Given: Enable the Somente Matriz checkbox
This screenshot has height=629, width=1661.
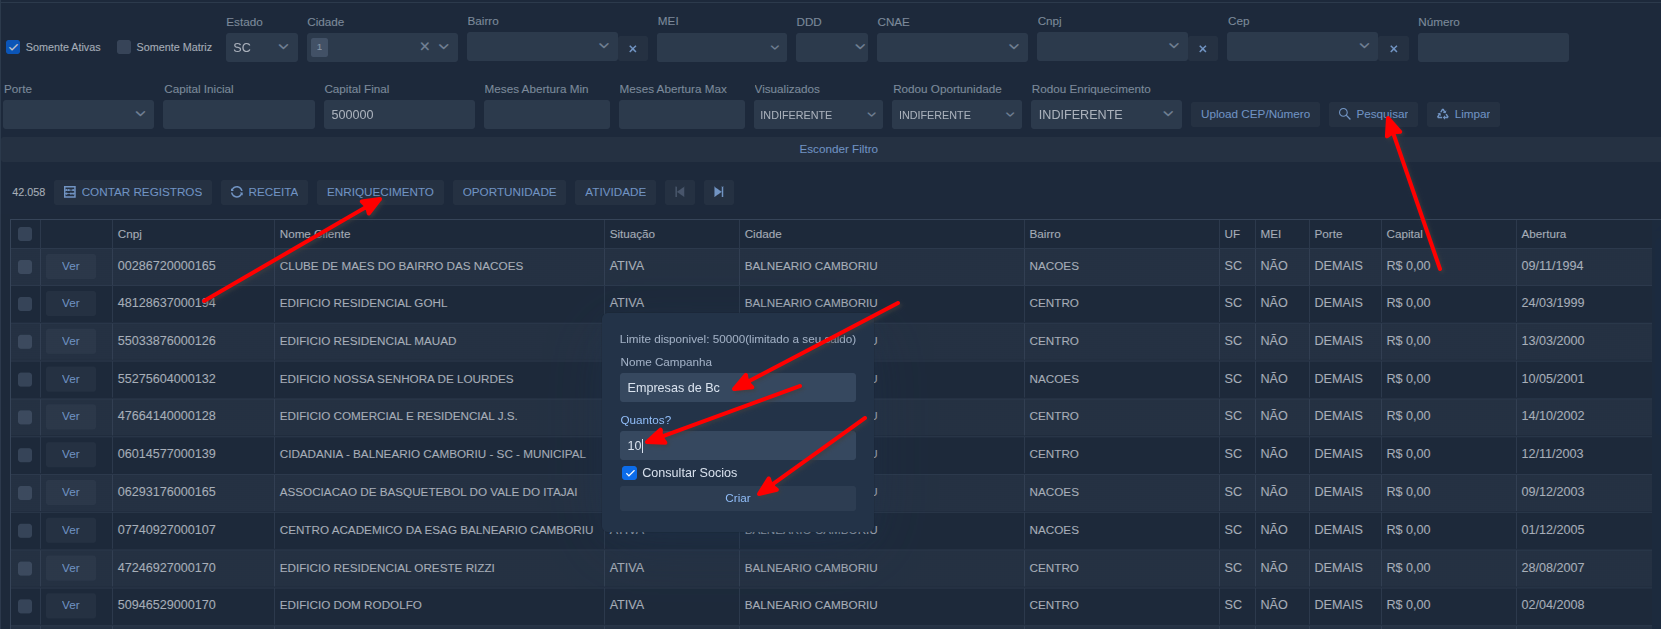Looking at the screenshot, I should click(124, 47).
